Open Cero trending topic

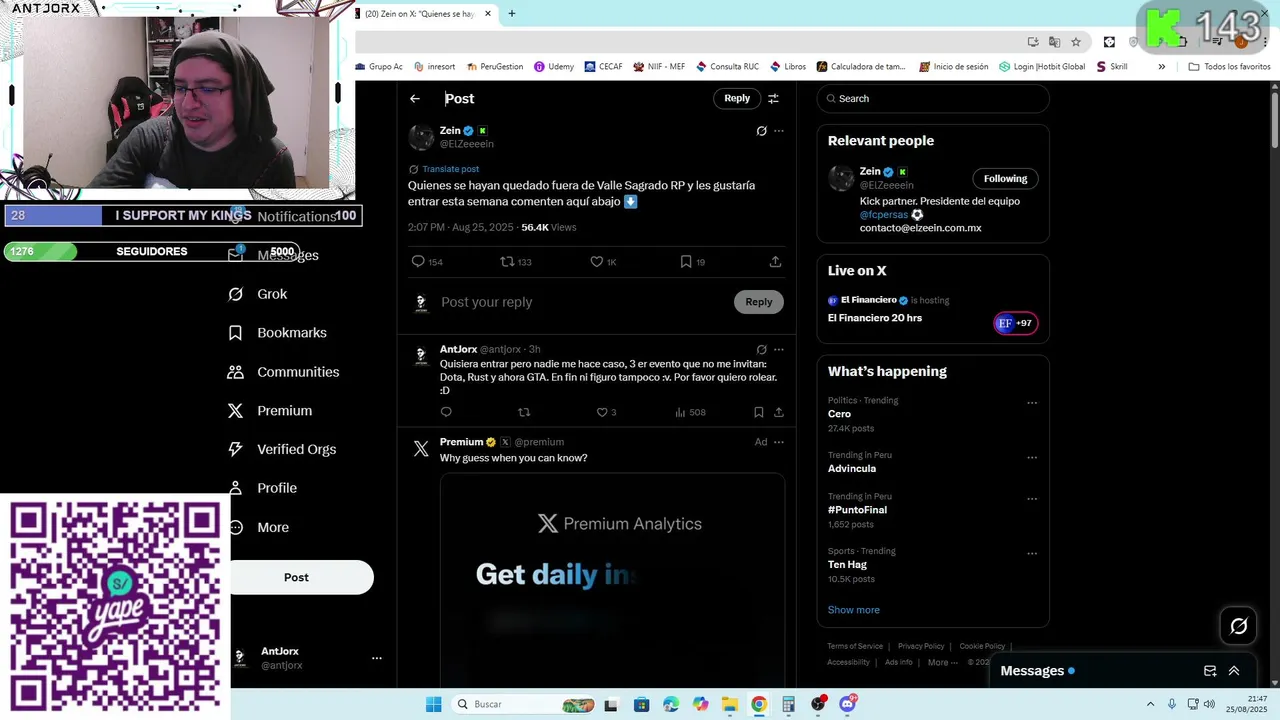[x=839, y=414]
